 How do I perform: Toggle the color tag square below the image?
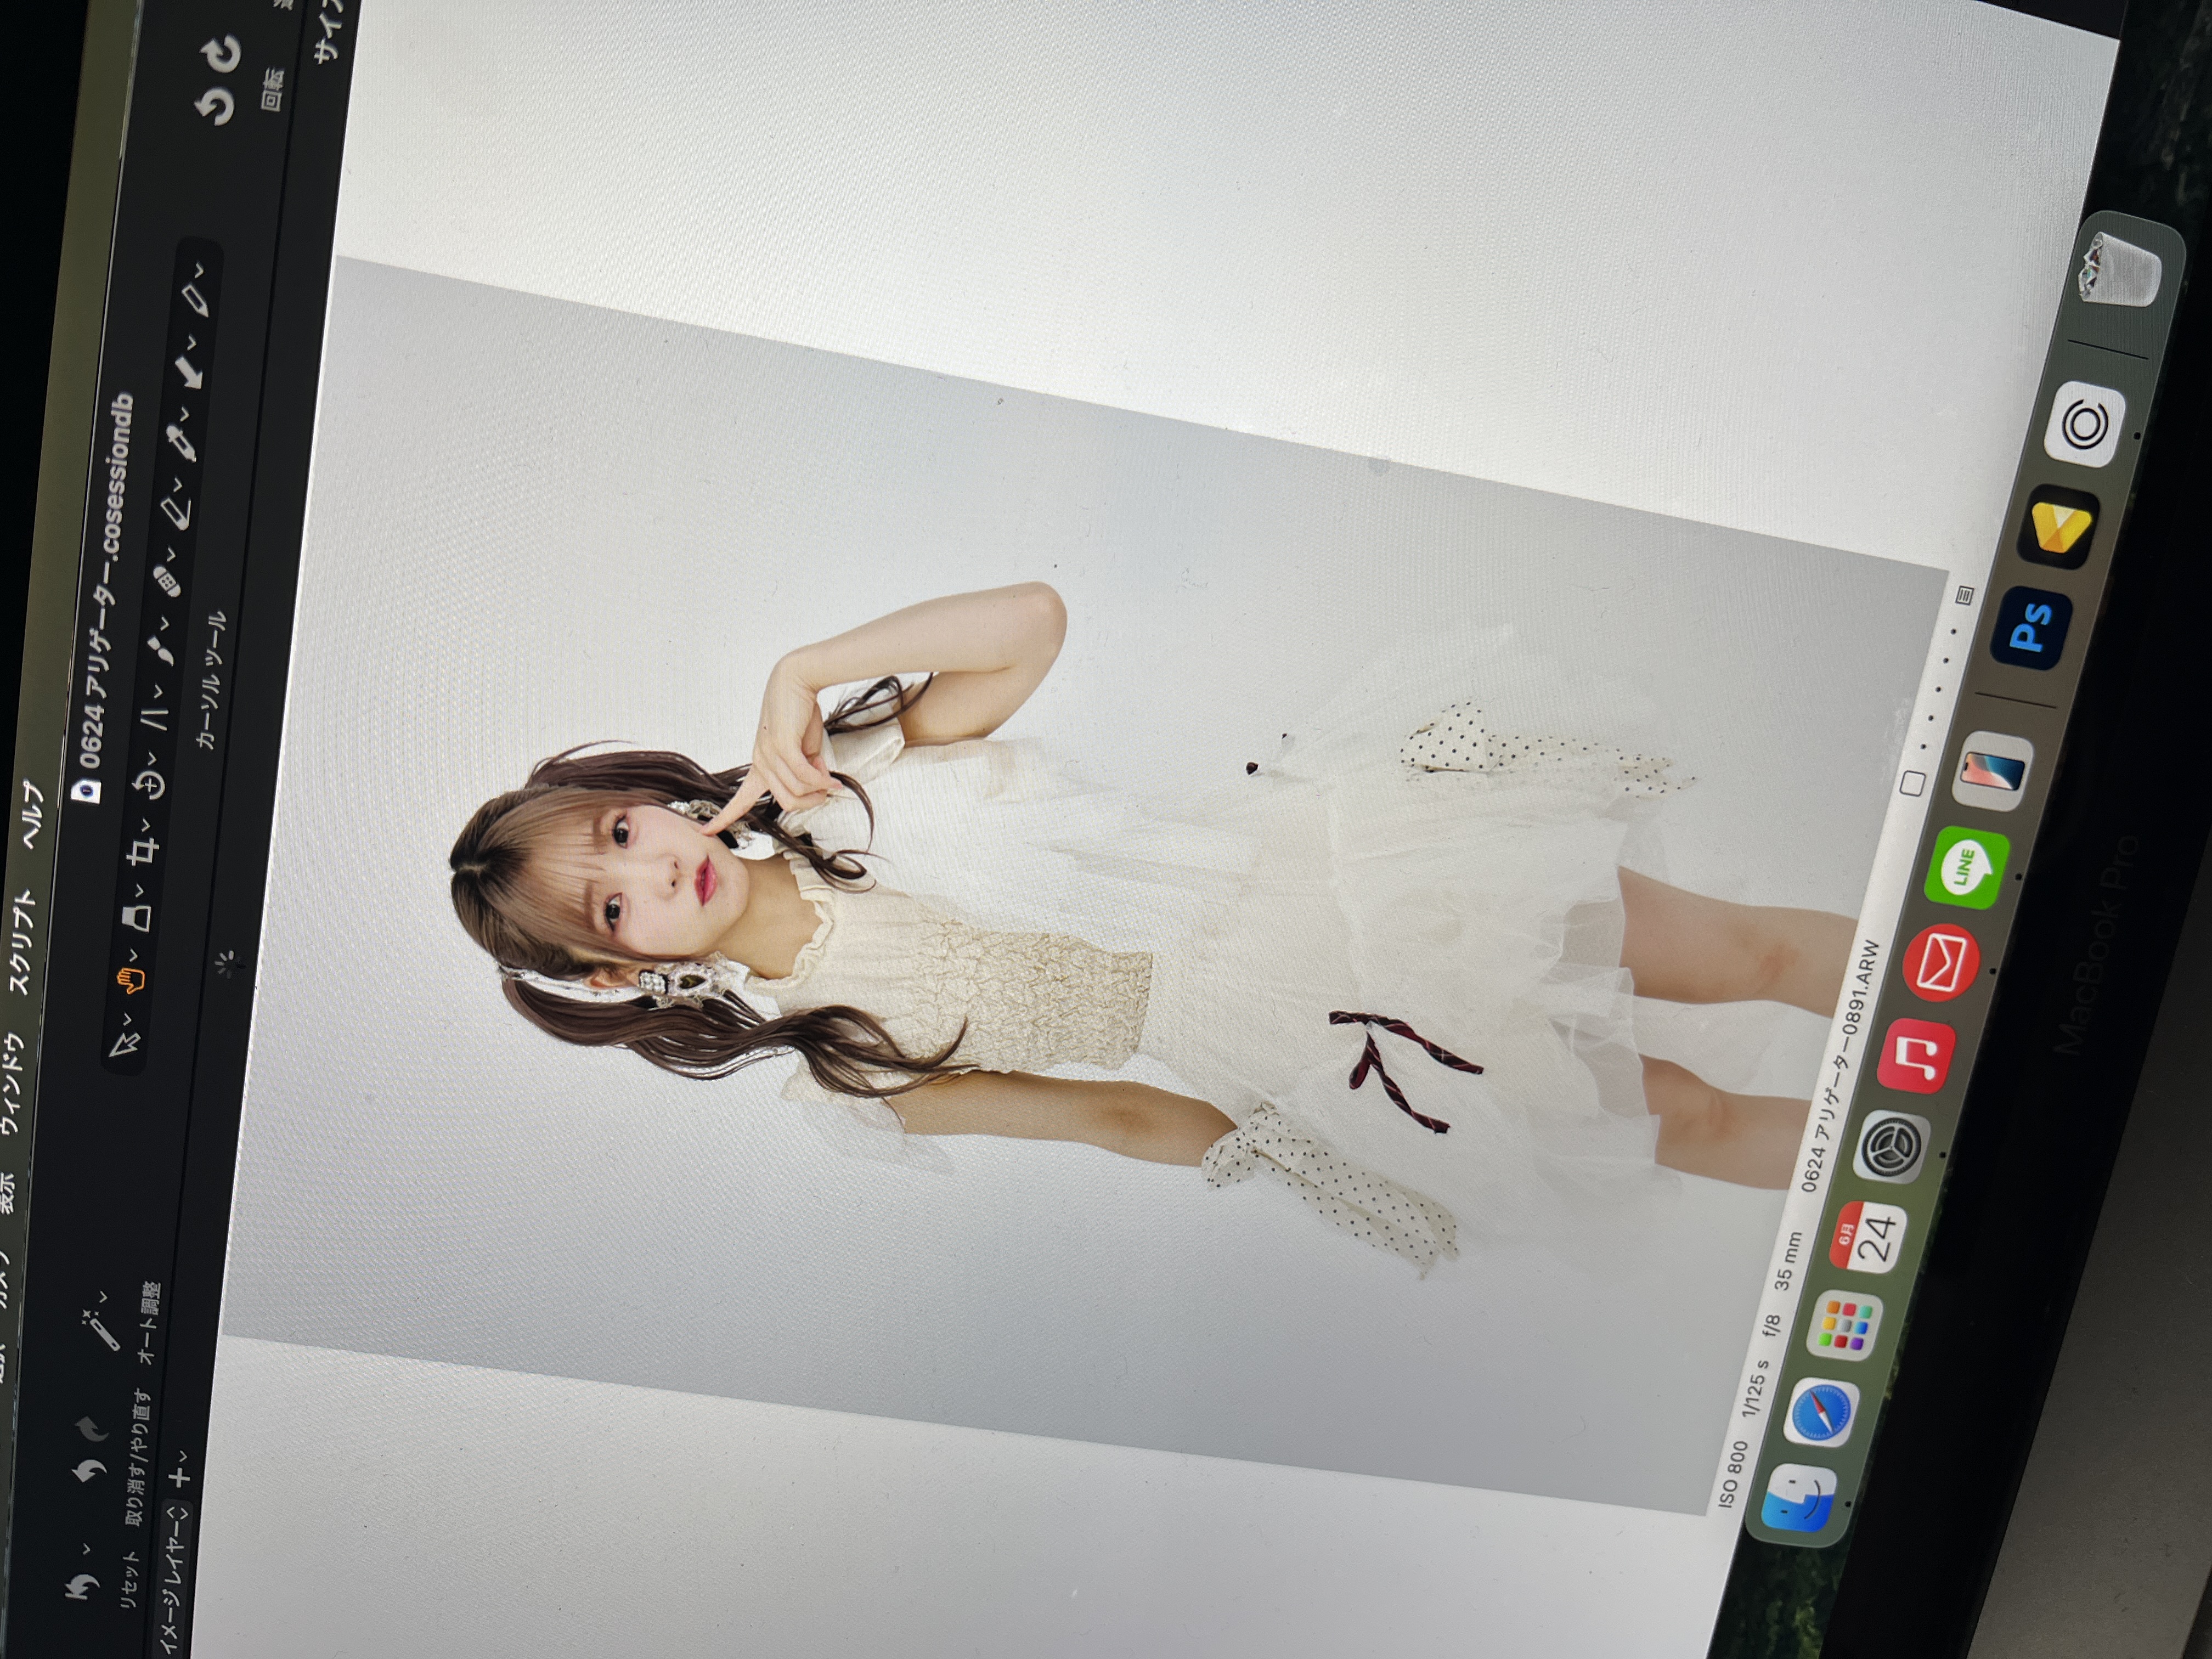tap(1913, 783)
